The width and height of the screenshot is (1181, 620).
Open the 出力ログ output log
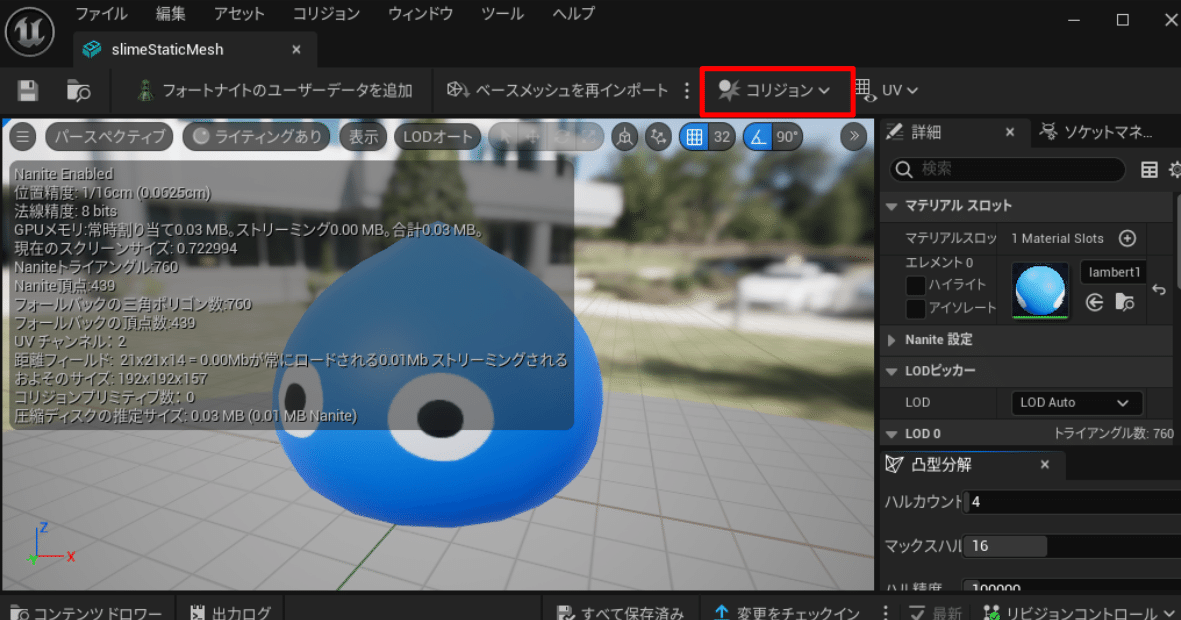(230, 612)
